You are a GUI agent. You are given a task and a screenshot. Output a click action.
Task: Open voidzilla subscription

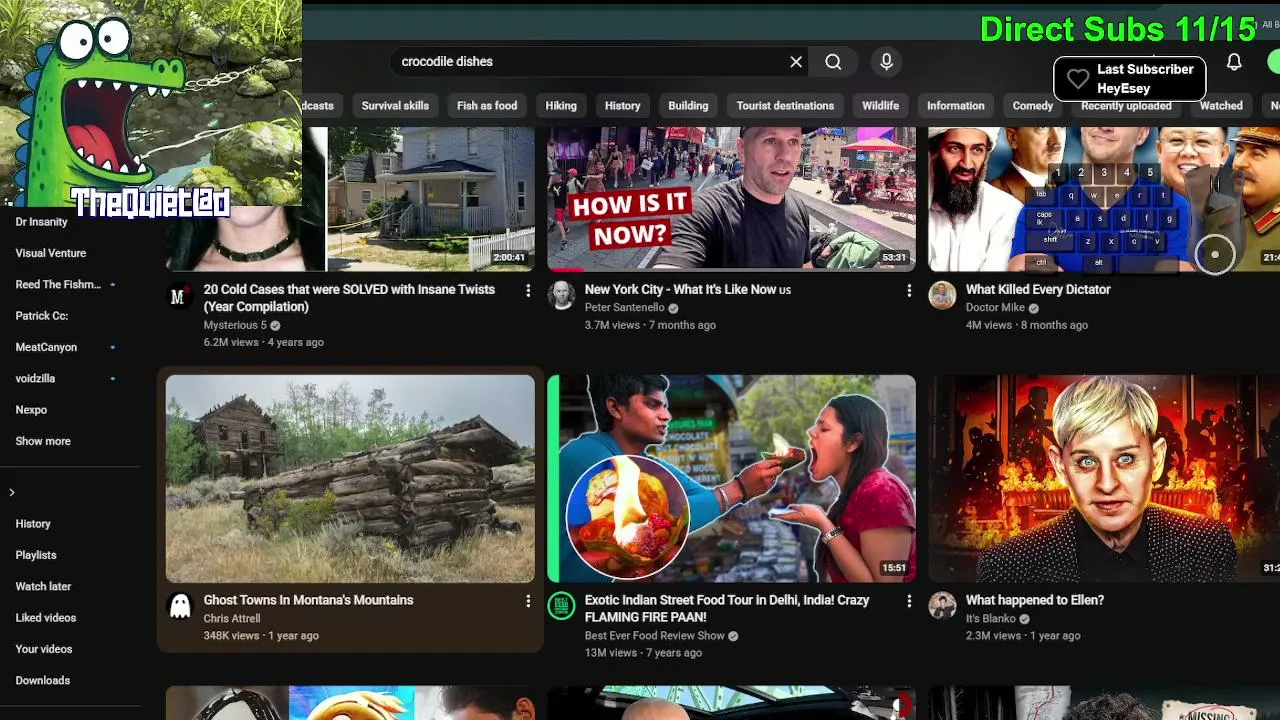(35, 379)
